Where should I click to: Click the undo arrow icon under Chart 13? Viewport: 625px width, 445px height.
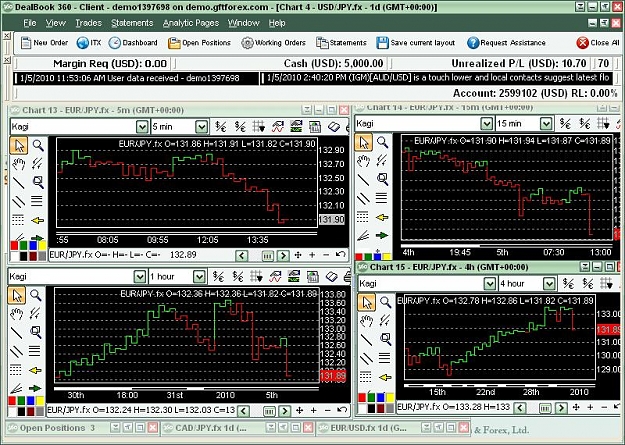coord(341,254)
